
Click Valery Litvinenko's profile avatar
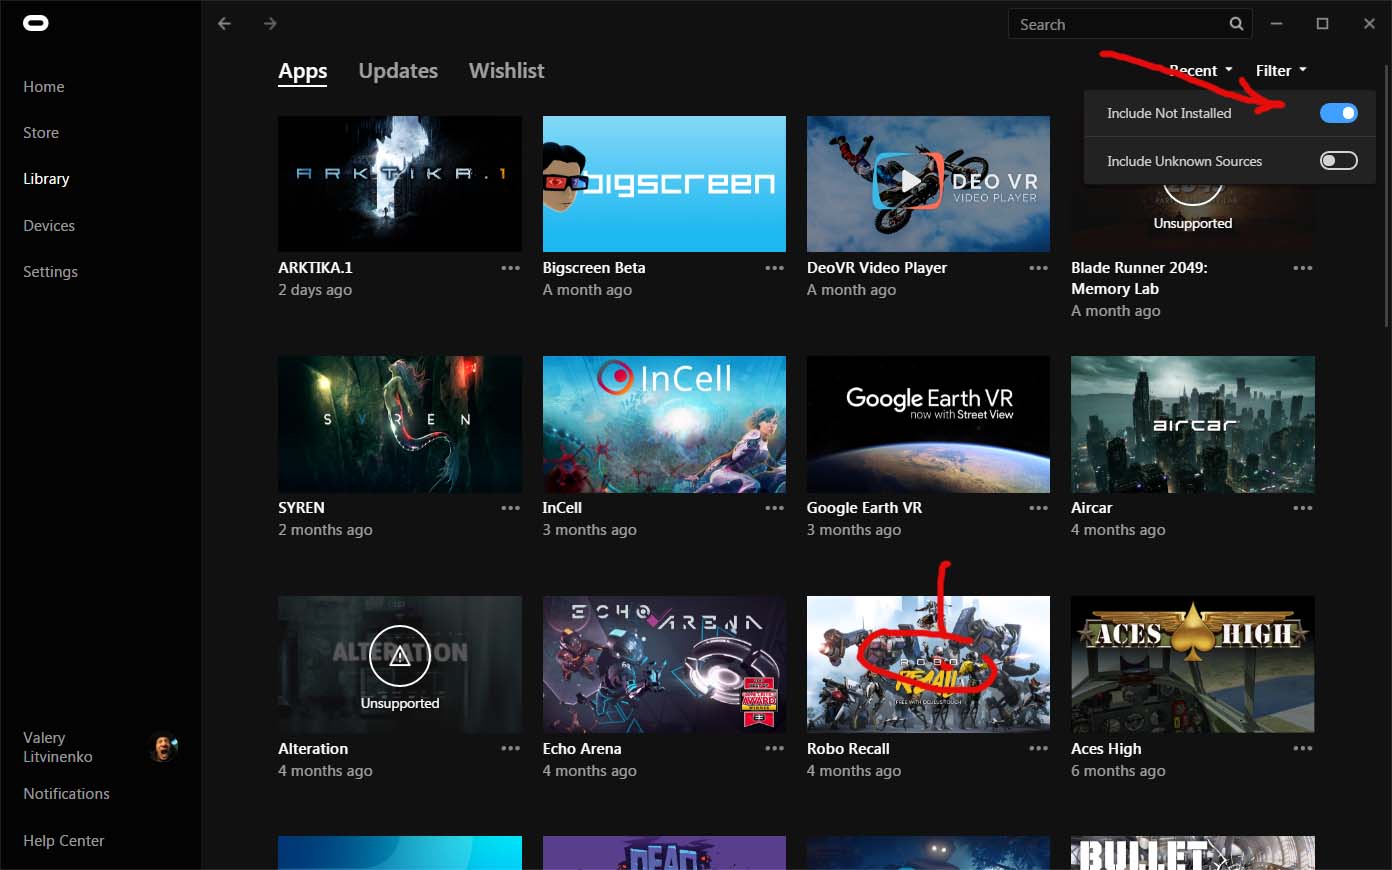point(163,747)
